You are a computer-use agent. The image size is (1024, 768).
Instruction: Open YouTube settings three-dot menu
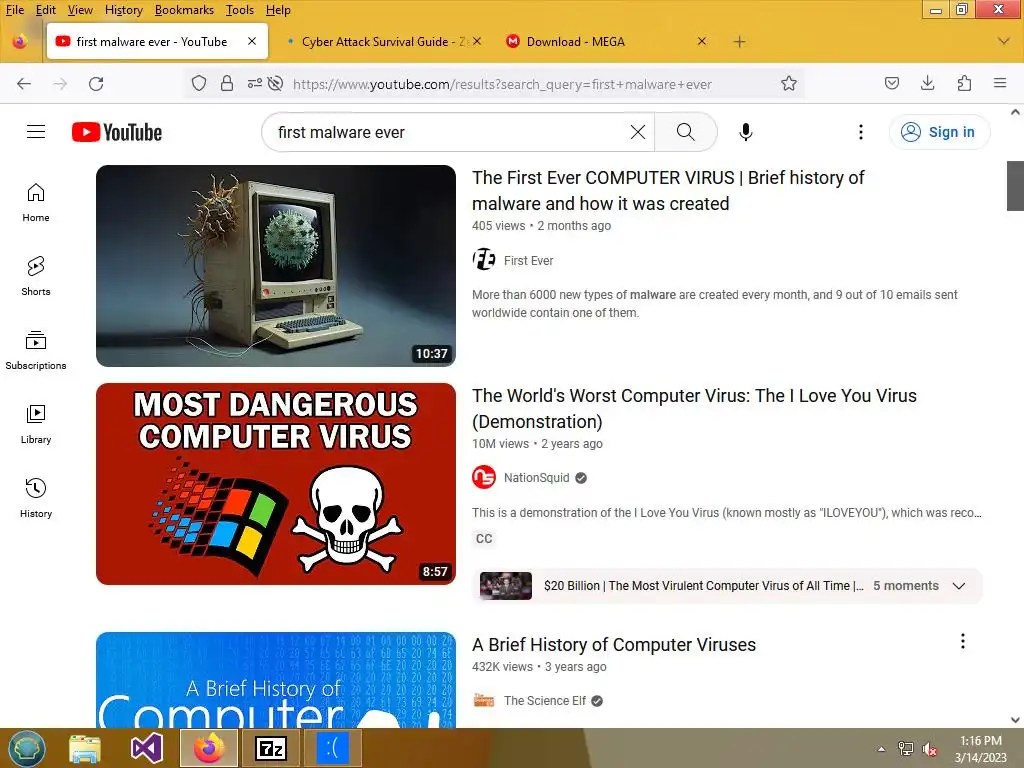861,132
